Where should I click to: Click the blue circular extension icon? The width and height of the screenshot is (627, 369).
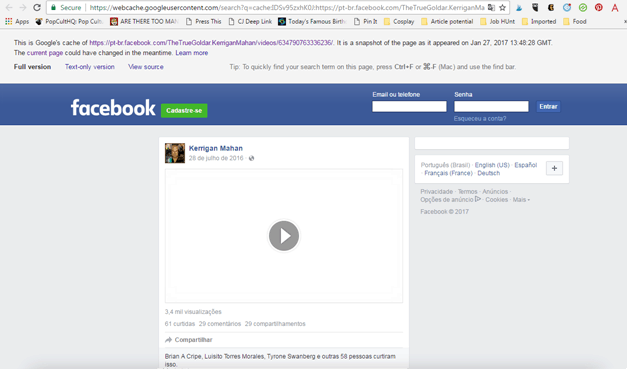[567, 8]
